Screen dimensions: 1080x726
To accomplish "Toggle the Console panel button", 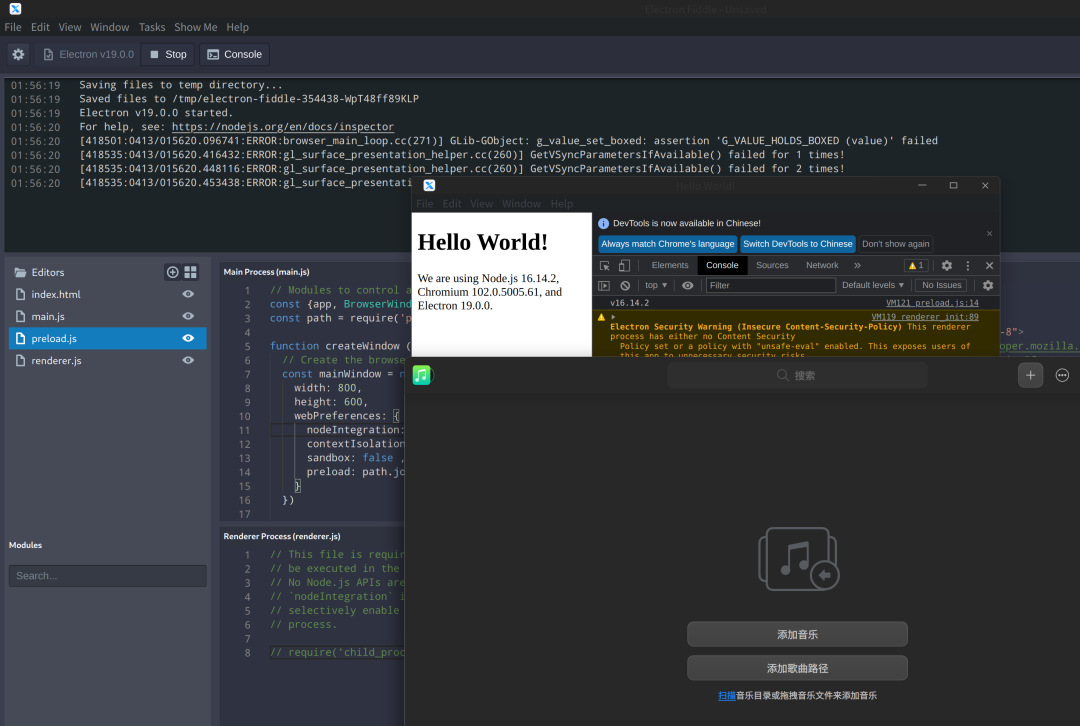I will pos(235,54).
